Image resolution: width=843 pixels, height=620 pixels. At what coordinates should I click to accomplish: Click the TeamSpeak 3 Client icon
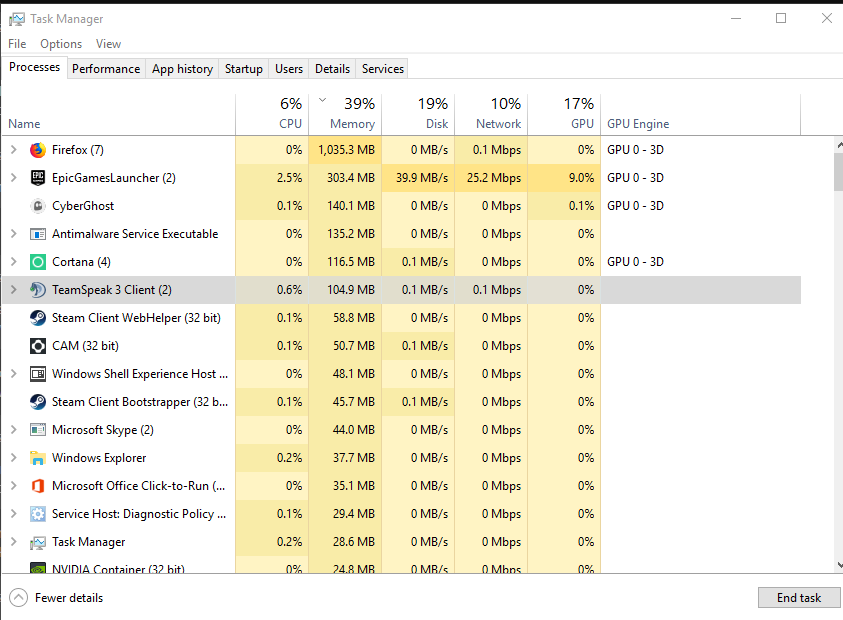point(38,290)
